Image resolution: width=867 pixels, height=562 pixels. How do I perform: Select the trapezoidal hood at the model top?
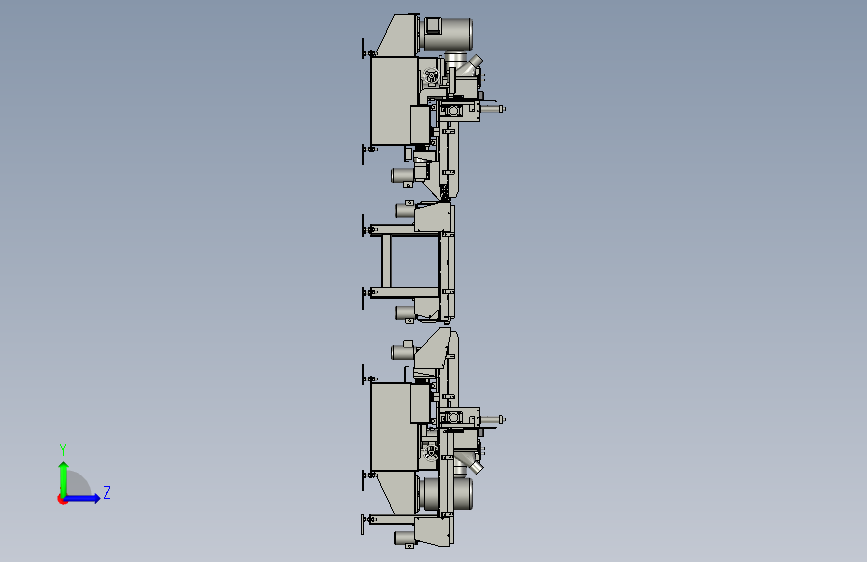click(397, 36)
